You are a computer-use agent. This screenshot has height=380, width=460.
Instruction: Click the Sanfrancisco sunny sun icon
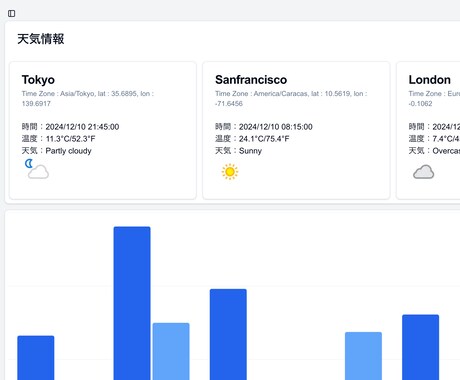(230, 172)
